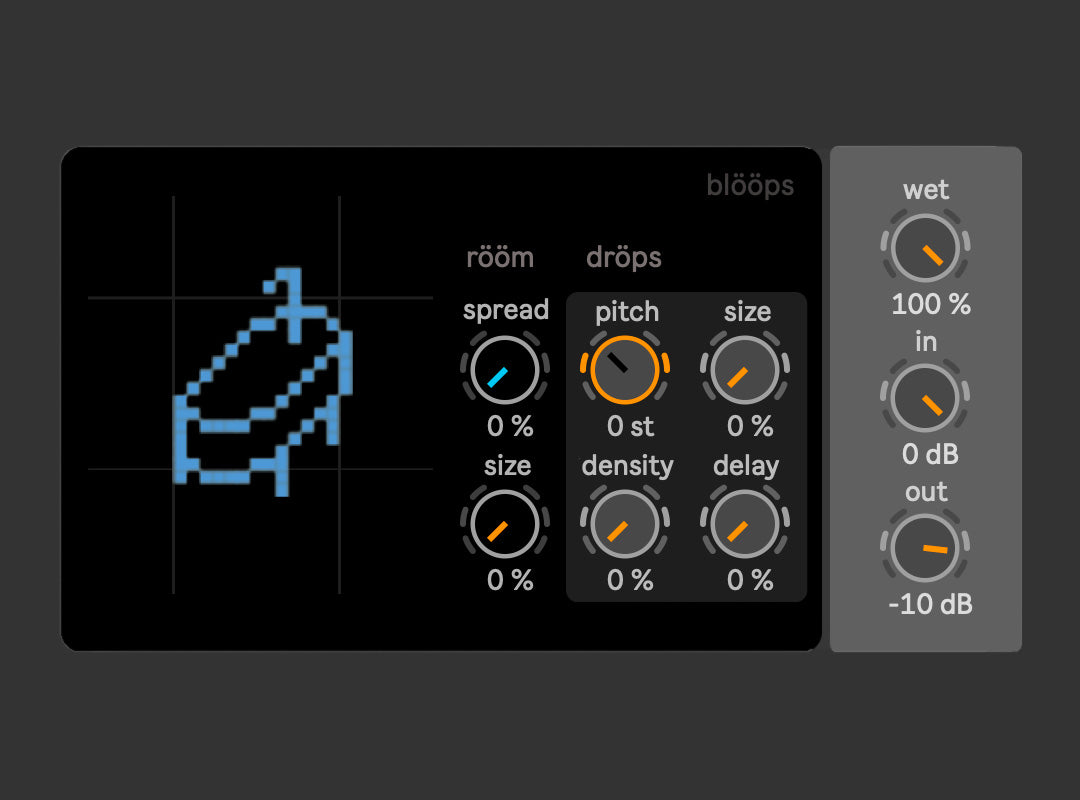
Task: Click the blue pixel bathtub display
Action: pos(262,382)
